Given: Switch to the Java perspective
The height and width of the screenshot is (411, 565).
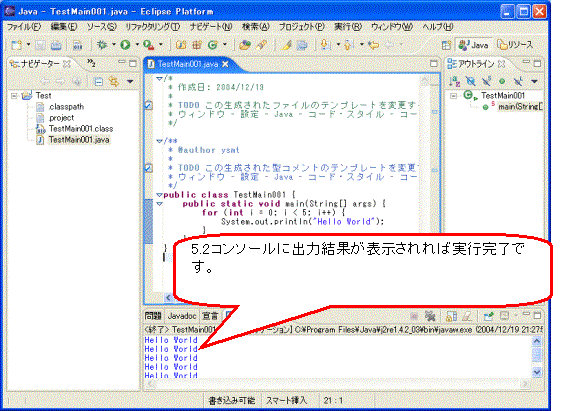Looking at the screenshot, I should point(473,45).
